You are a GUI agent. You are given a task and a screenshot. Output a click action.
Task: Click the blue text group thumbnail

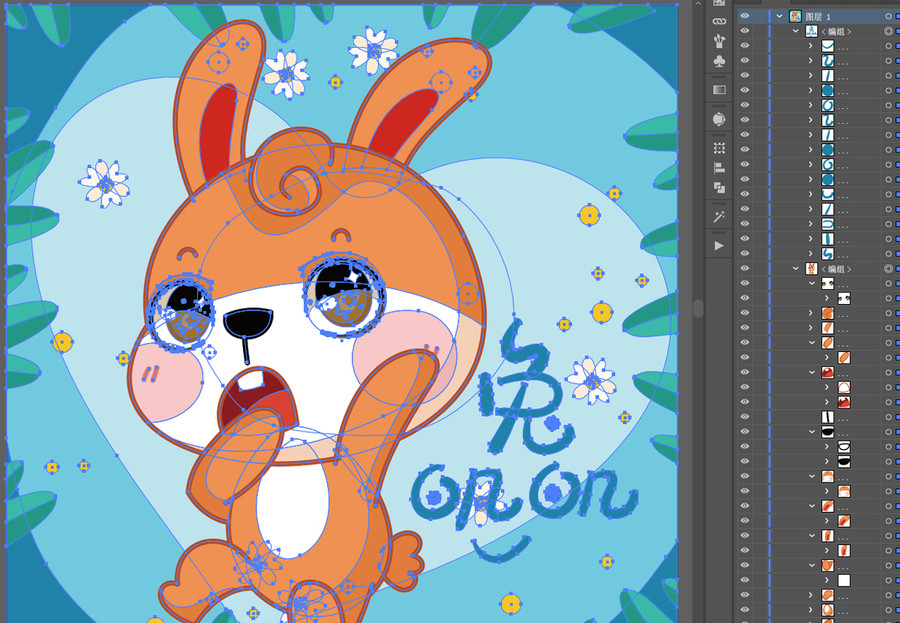812,31
